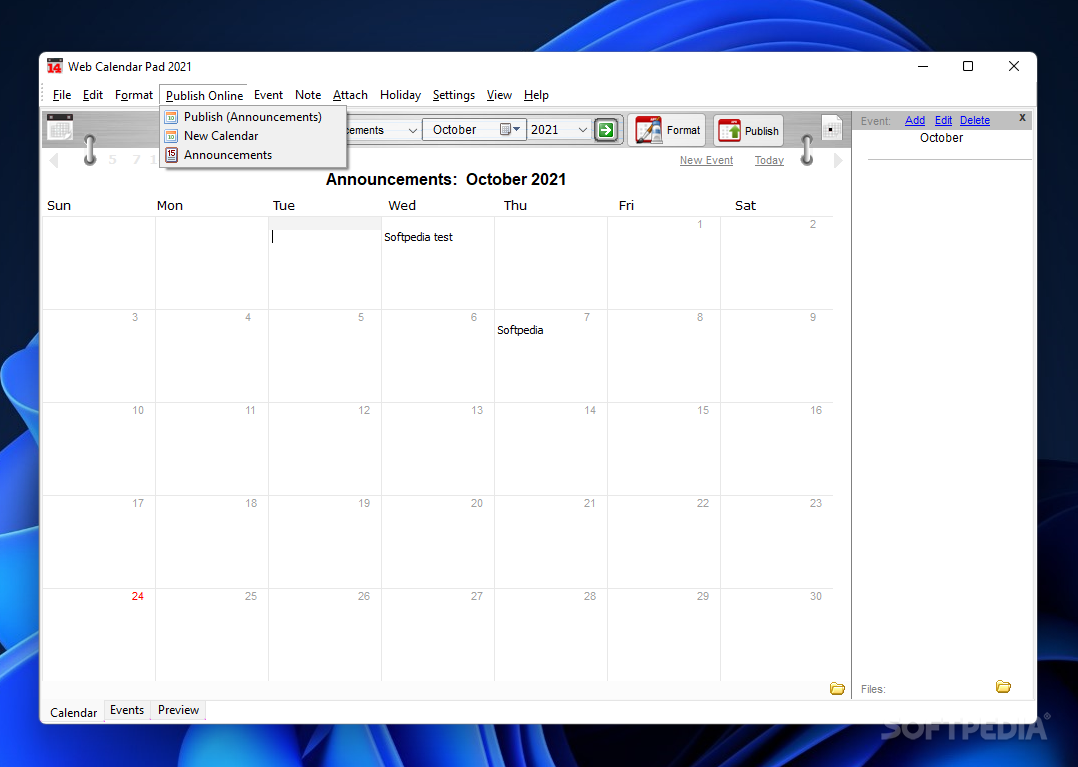The height and width of the screenshot is (767, 1078).
Task: Open the View menu
Action: [x=499, y=95]
